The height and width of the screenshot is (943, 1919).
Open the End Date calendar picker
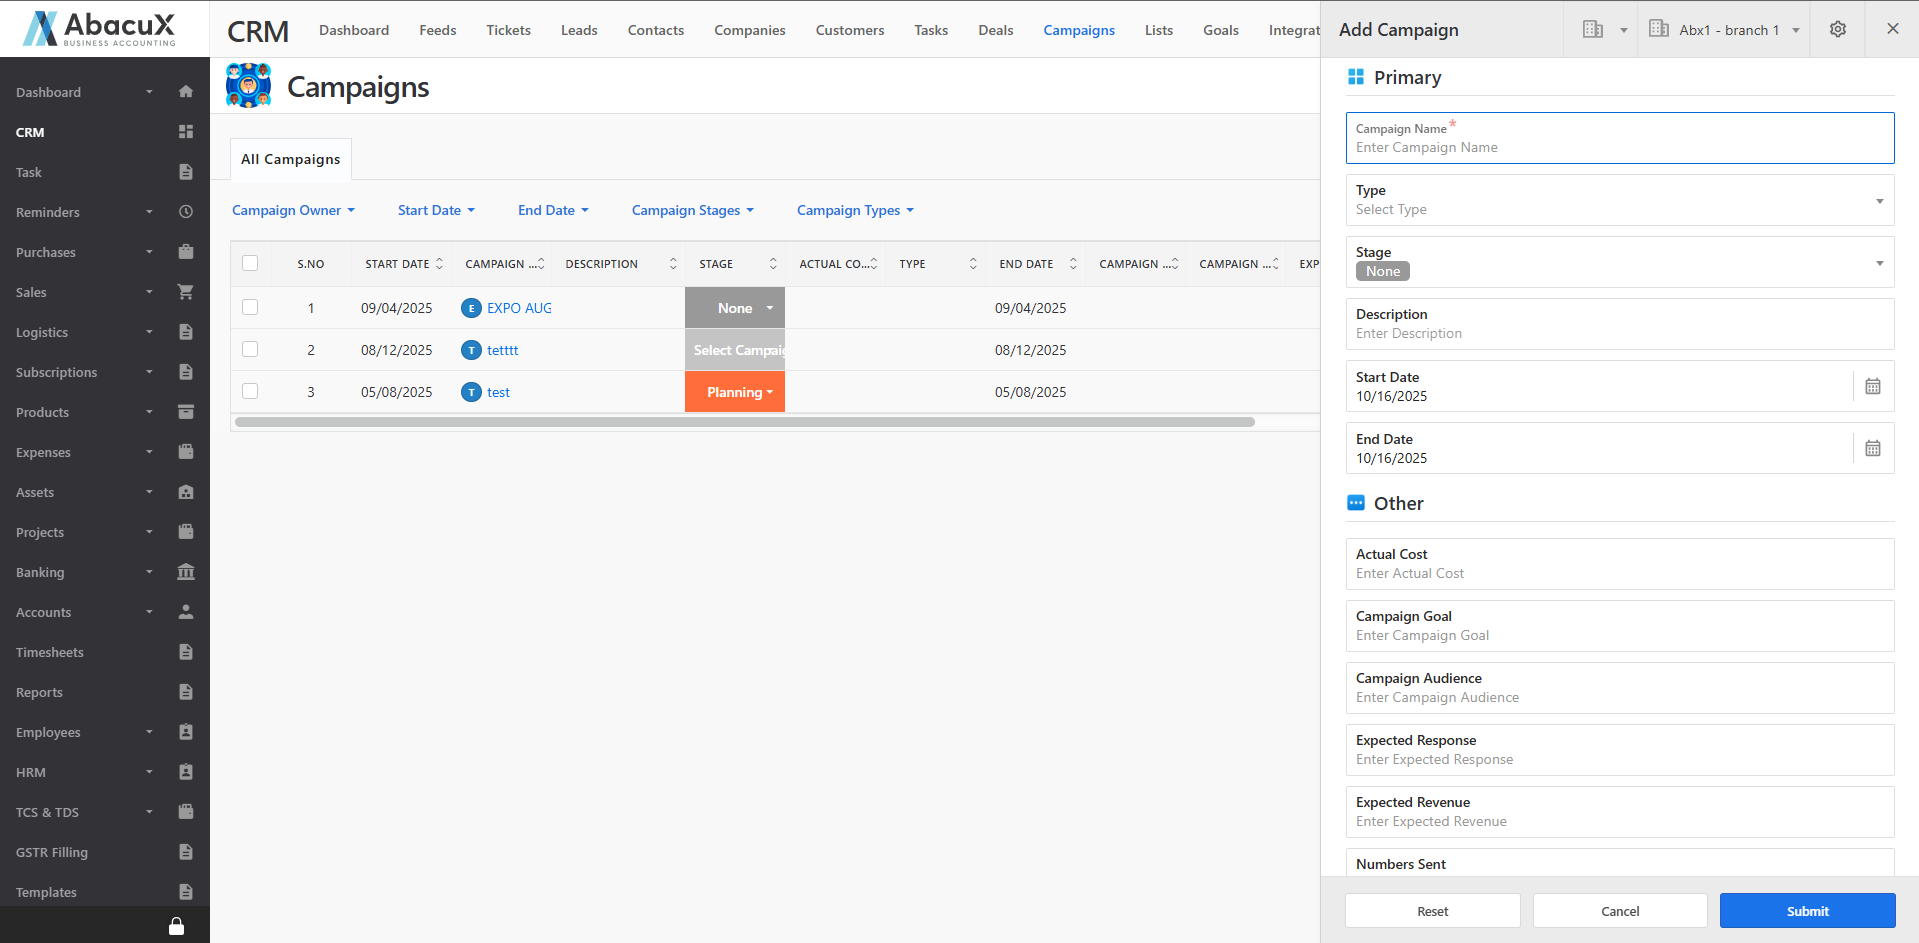pyautogui.click(x=1872, y=449)
